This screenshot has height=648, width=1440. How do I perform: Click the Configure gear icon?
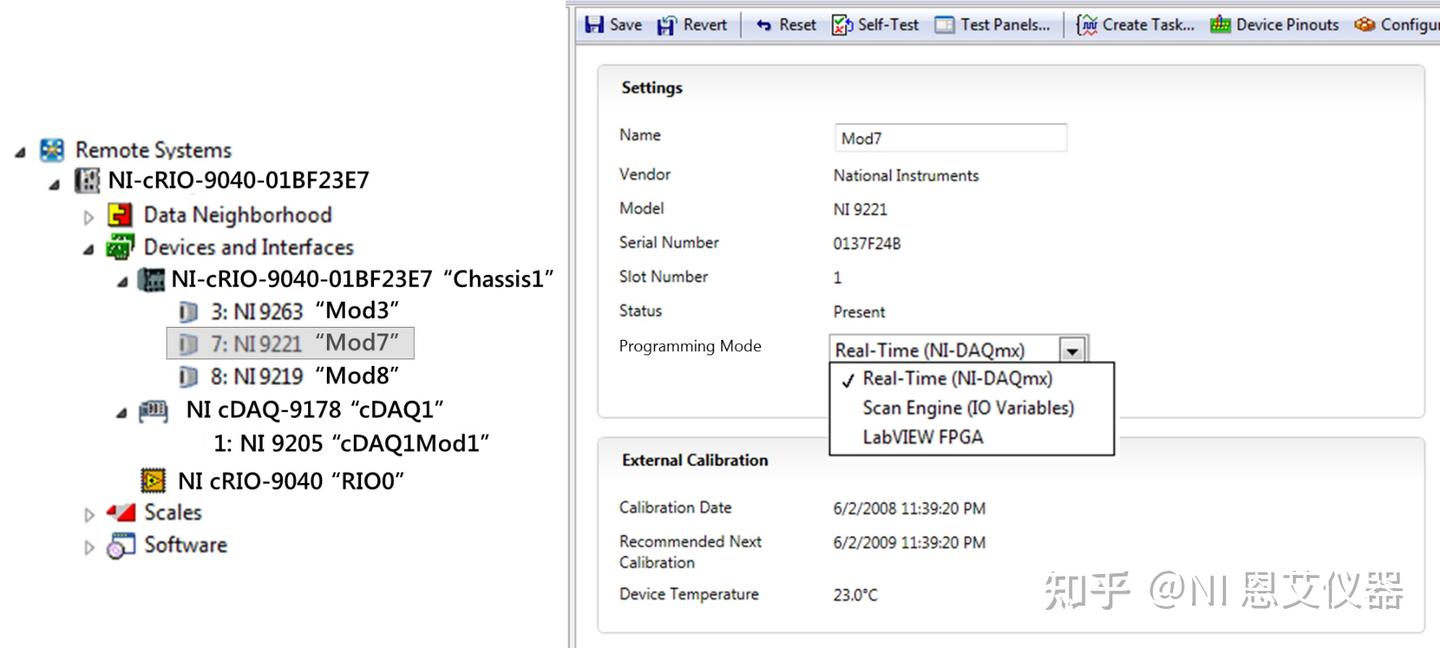click(1365, 25)
